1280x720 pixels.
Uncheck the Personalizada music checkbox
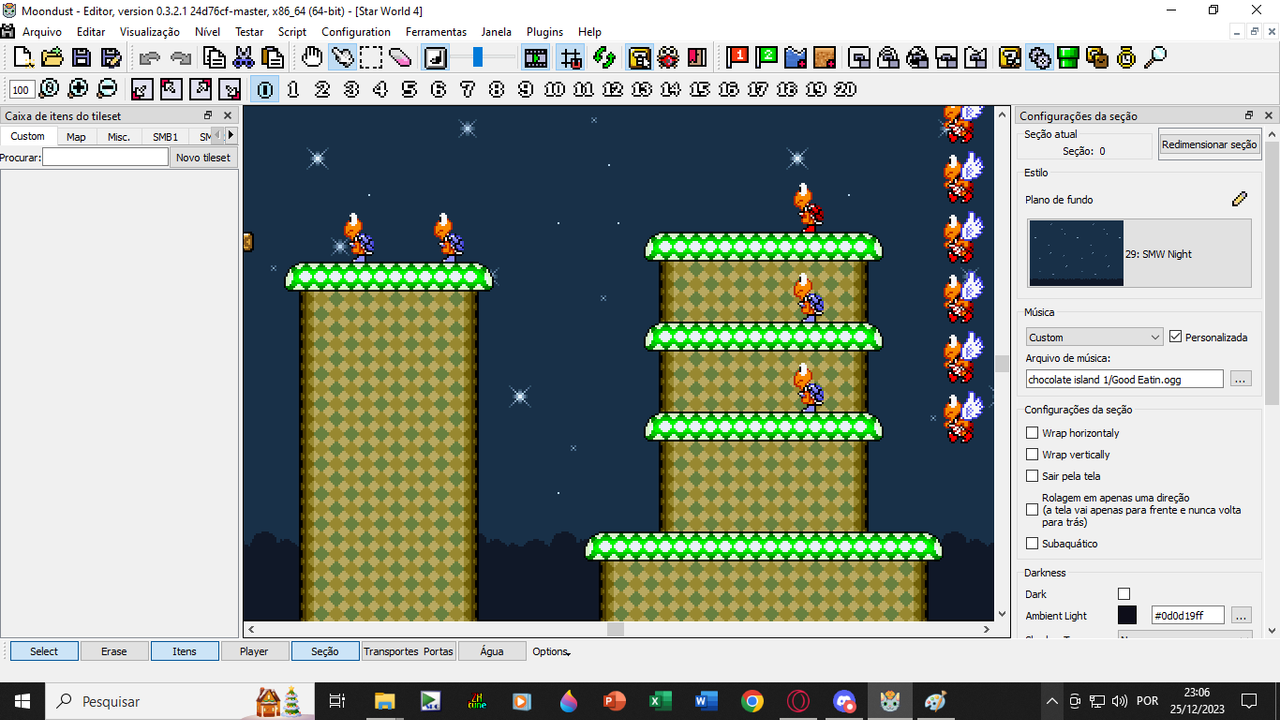1175,337
